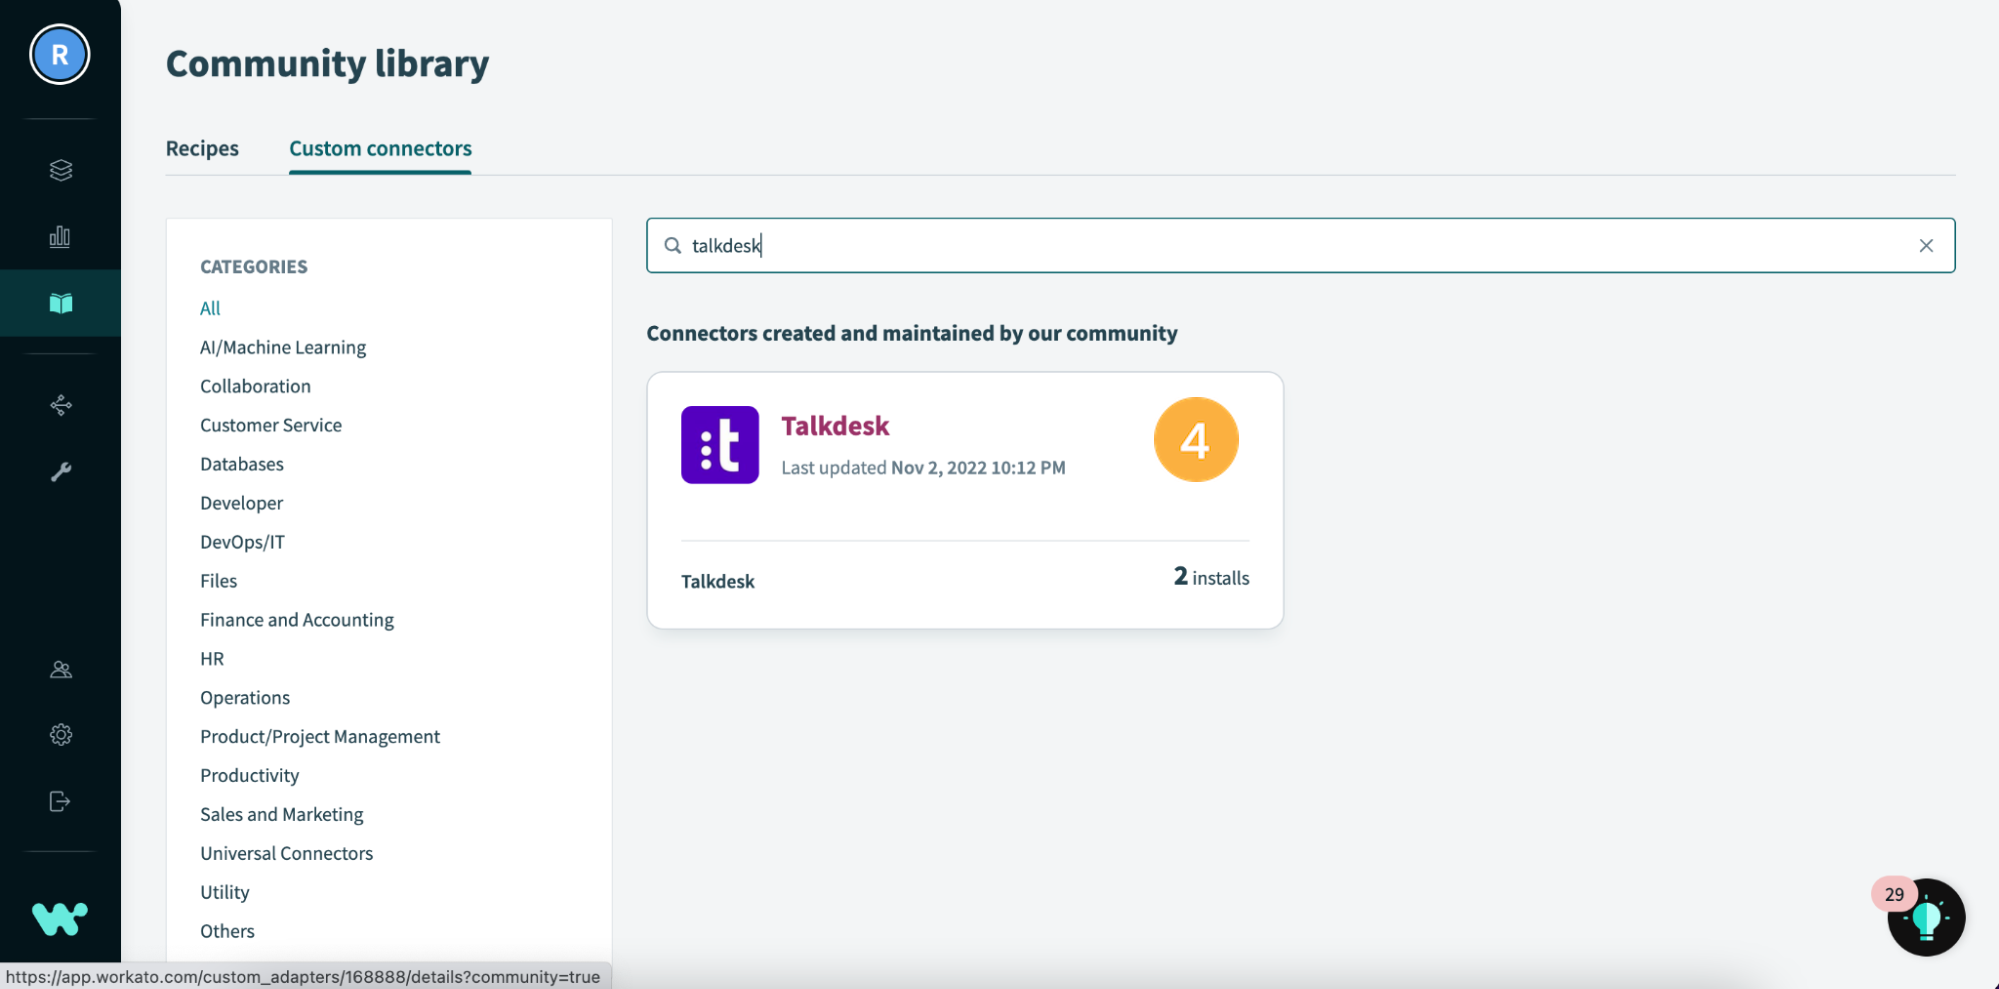The image size is (1999, 989).
Task: Click the Talkdesk connector logo
Action: pos(720,445)
